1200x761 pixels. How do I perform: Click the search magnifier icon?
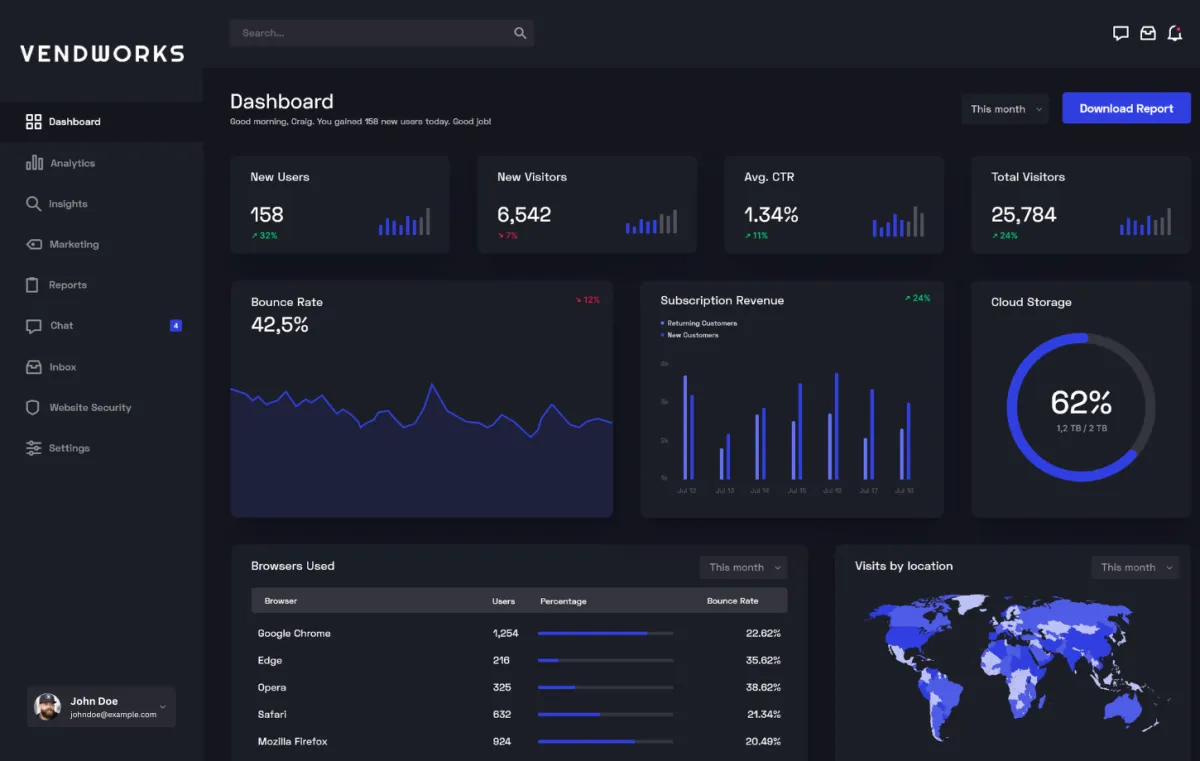pyautogui.click(x=520, y=33)
